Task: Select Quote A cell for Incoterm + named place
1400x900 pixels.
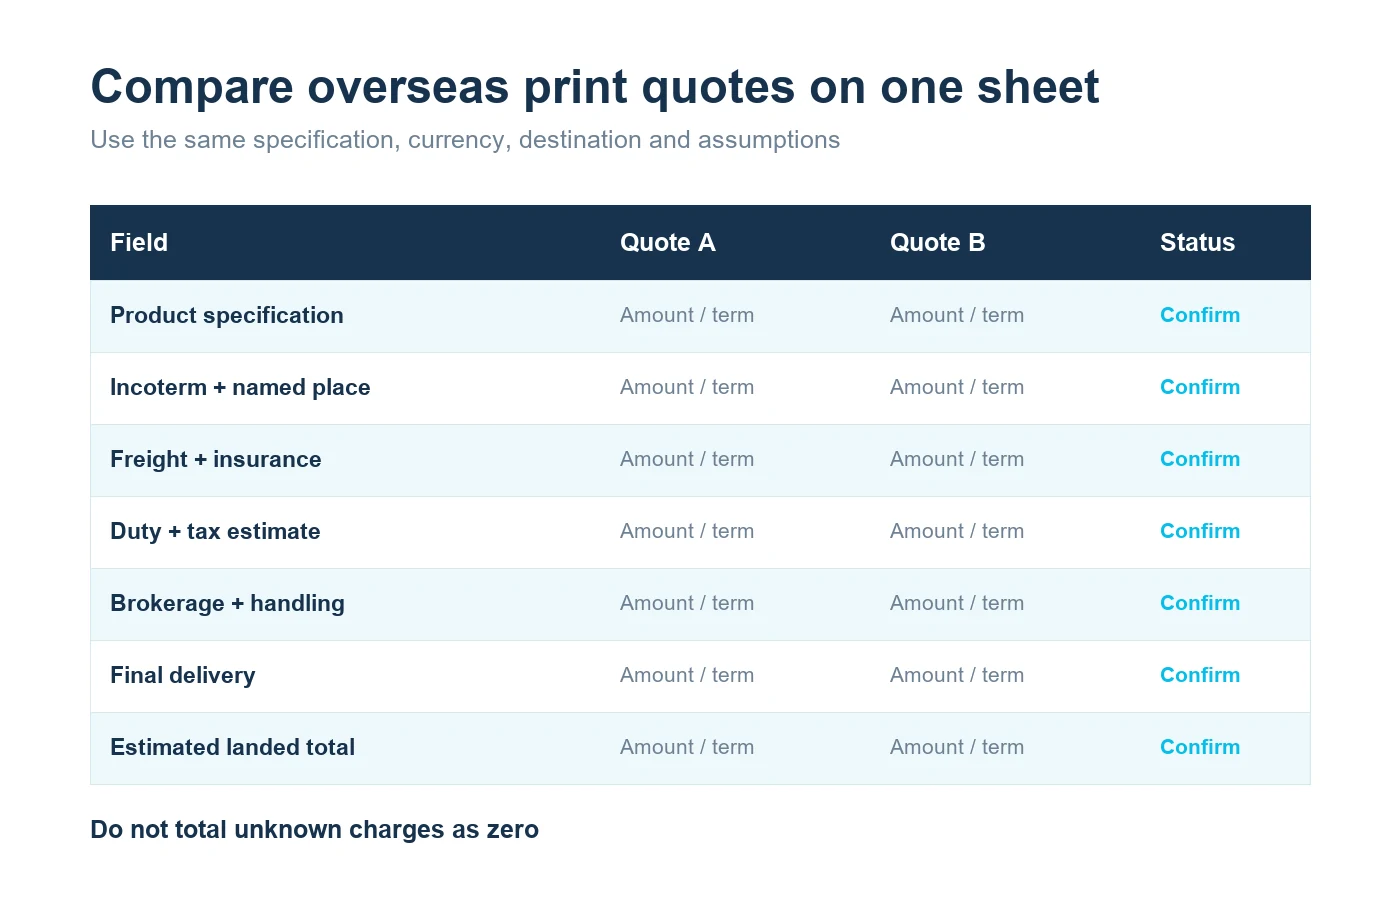Action: 687,387
